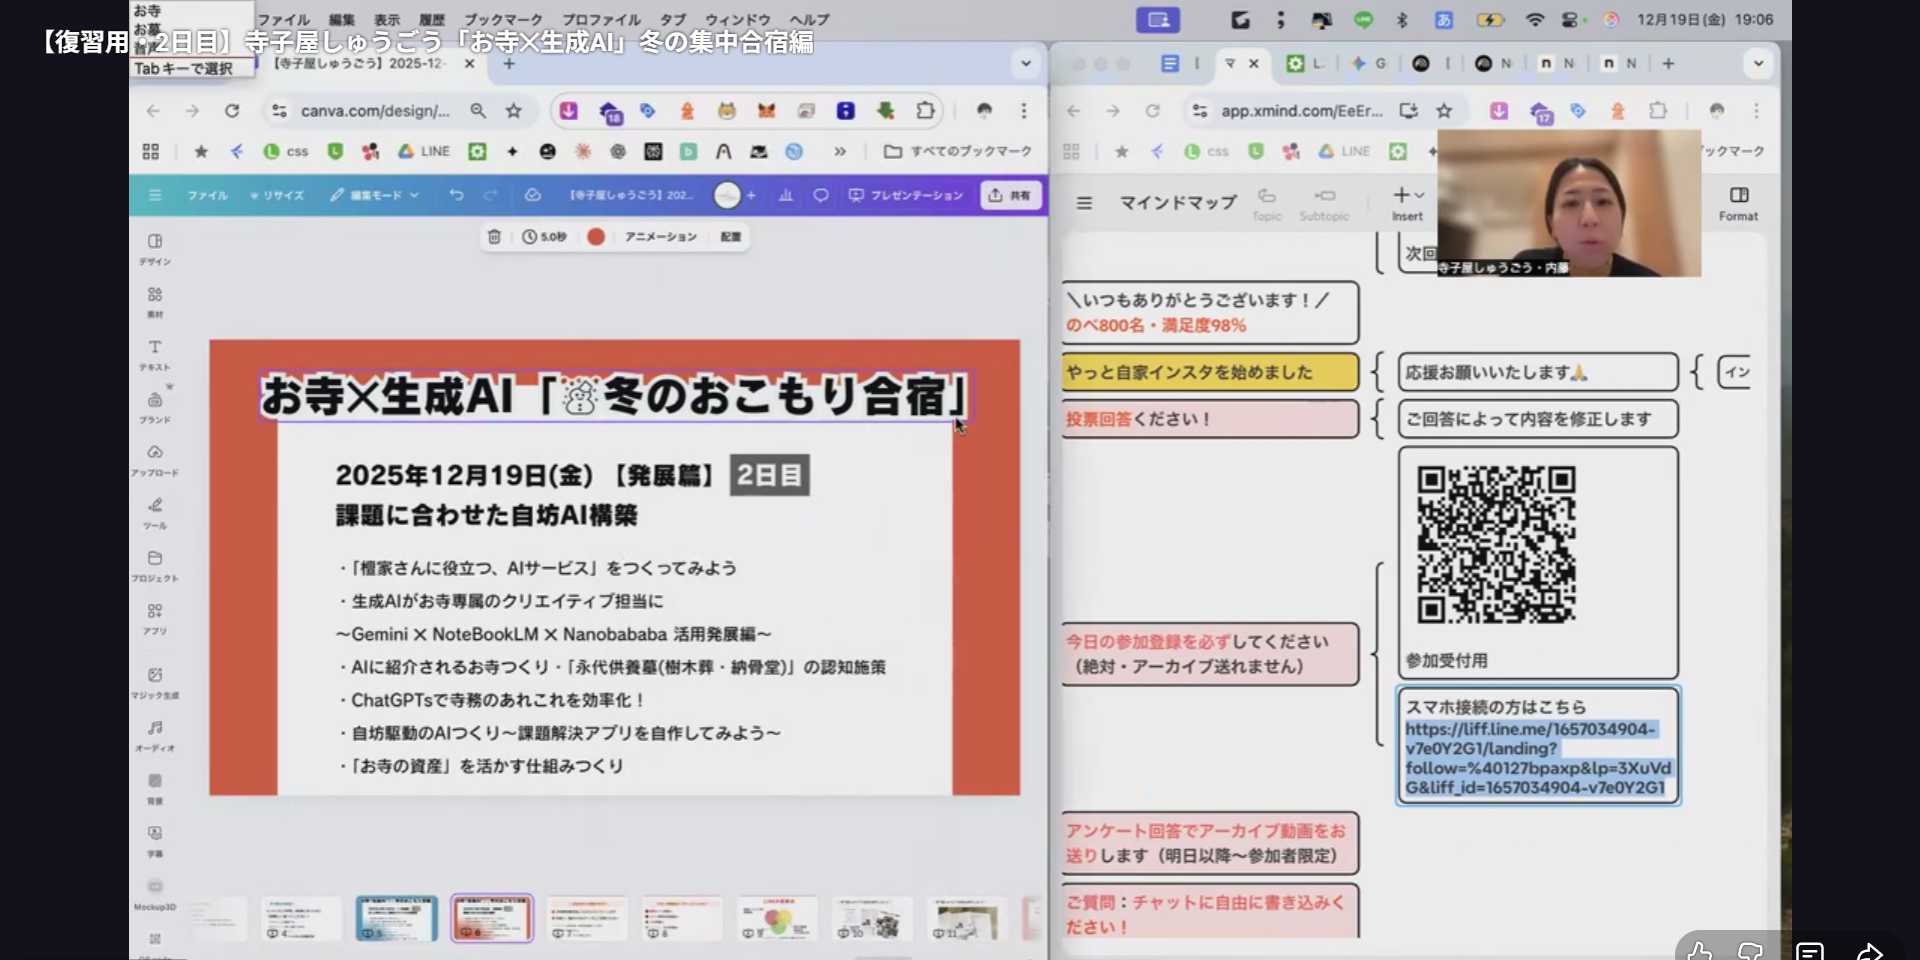Click the undo arrow in Canva header
This screenshot has width=1920, height=960.
click(456, 195)
